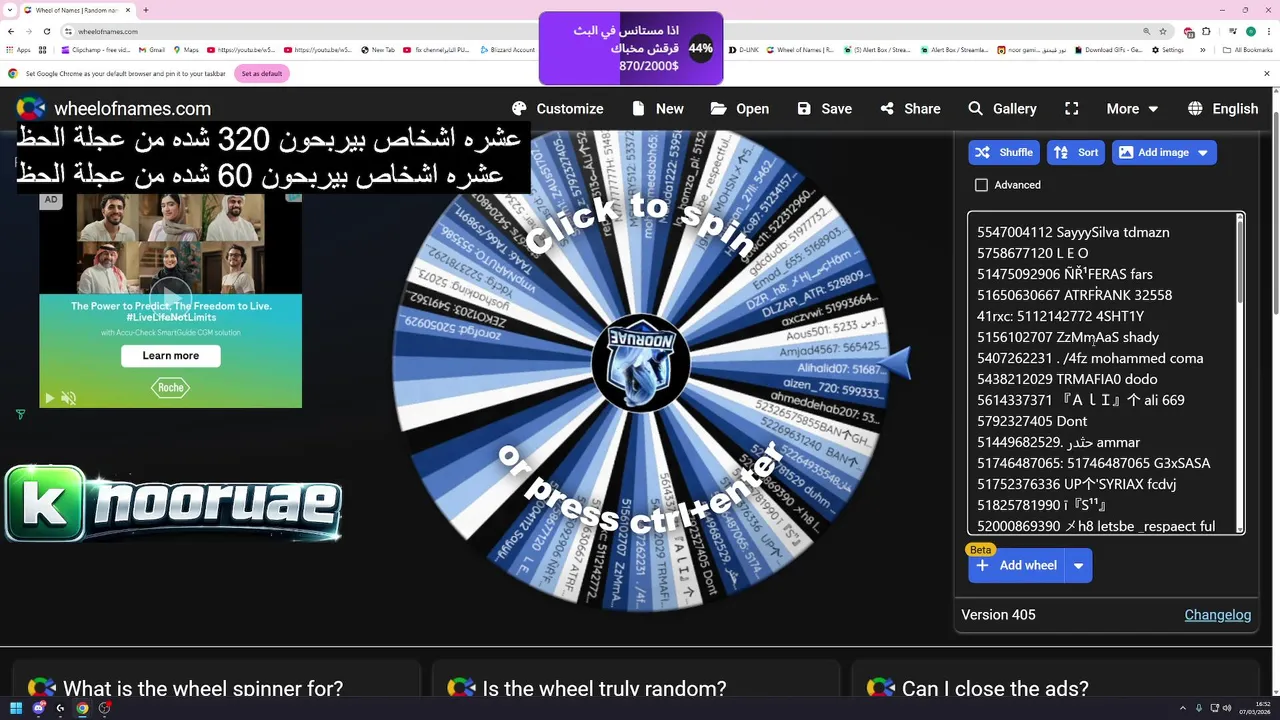
Task: Change language from English
Action: [x=1222, y=109]
